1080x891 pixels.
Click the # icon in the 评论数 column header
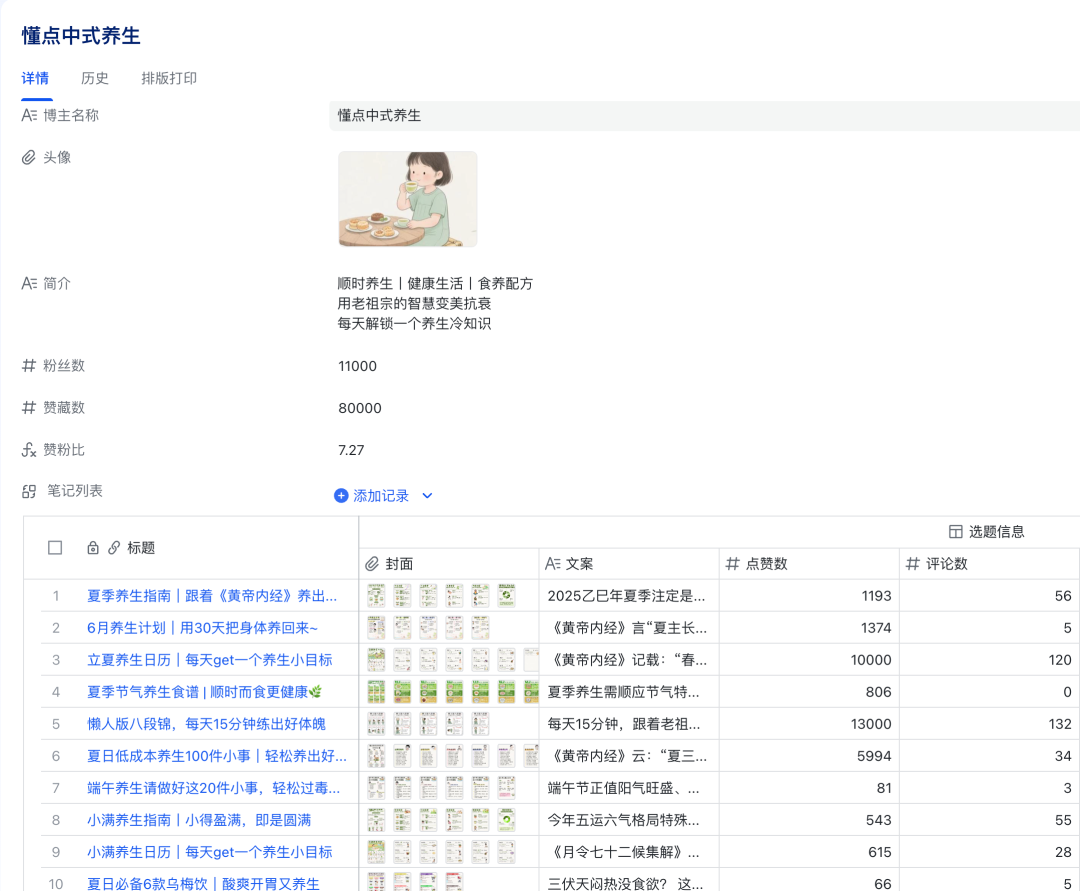(x=911, y=564)
